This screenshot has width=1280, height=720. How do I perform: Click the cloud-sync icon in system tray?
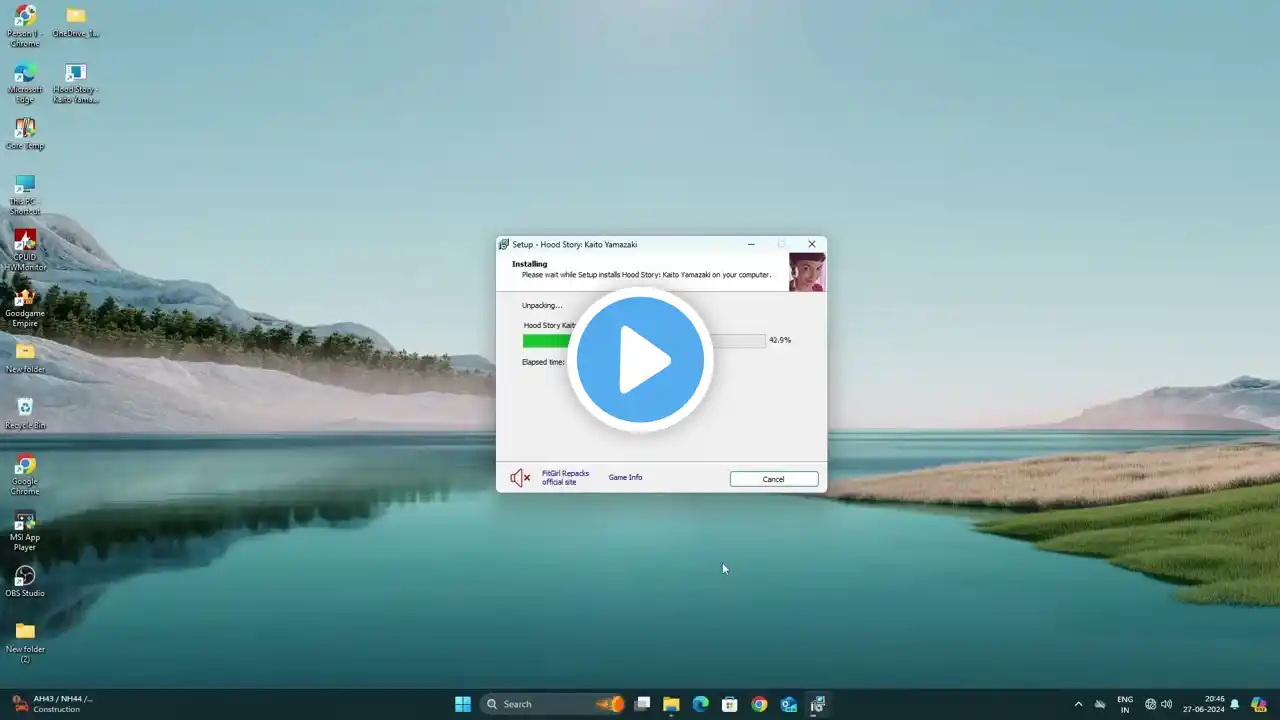[1100, 704]
